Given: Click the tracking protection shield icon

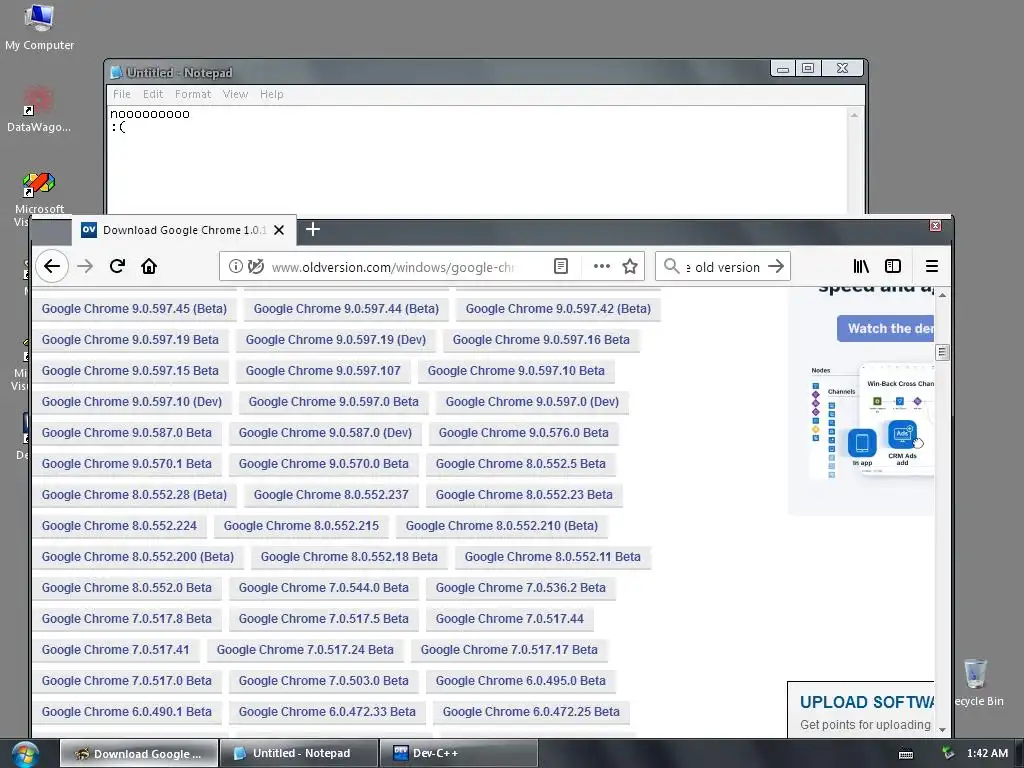Looking at the screenshot, I should [256, 266].
